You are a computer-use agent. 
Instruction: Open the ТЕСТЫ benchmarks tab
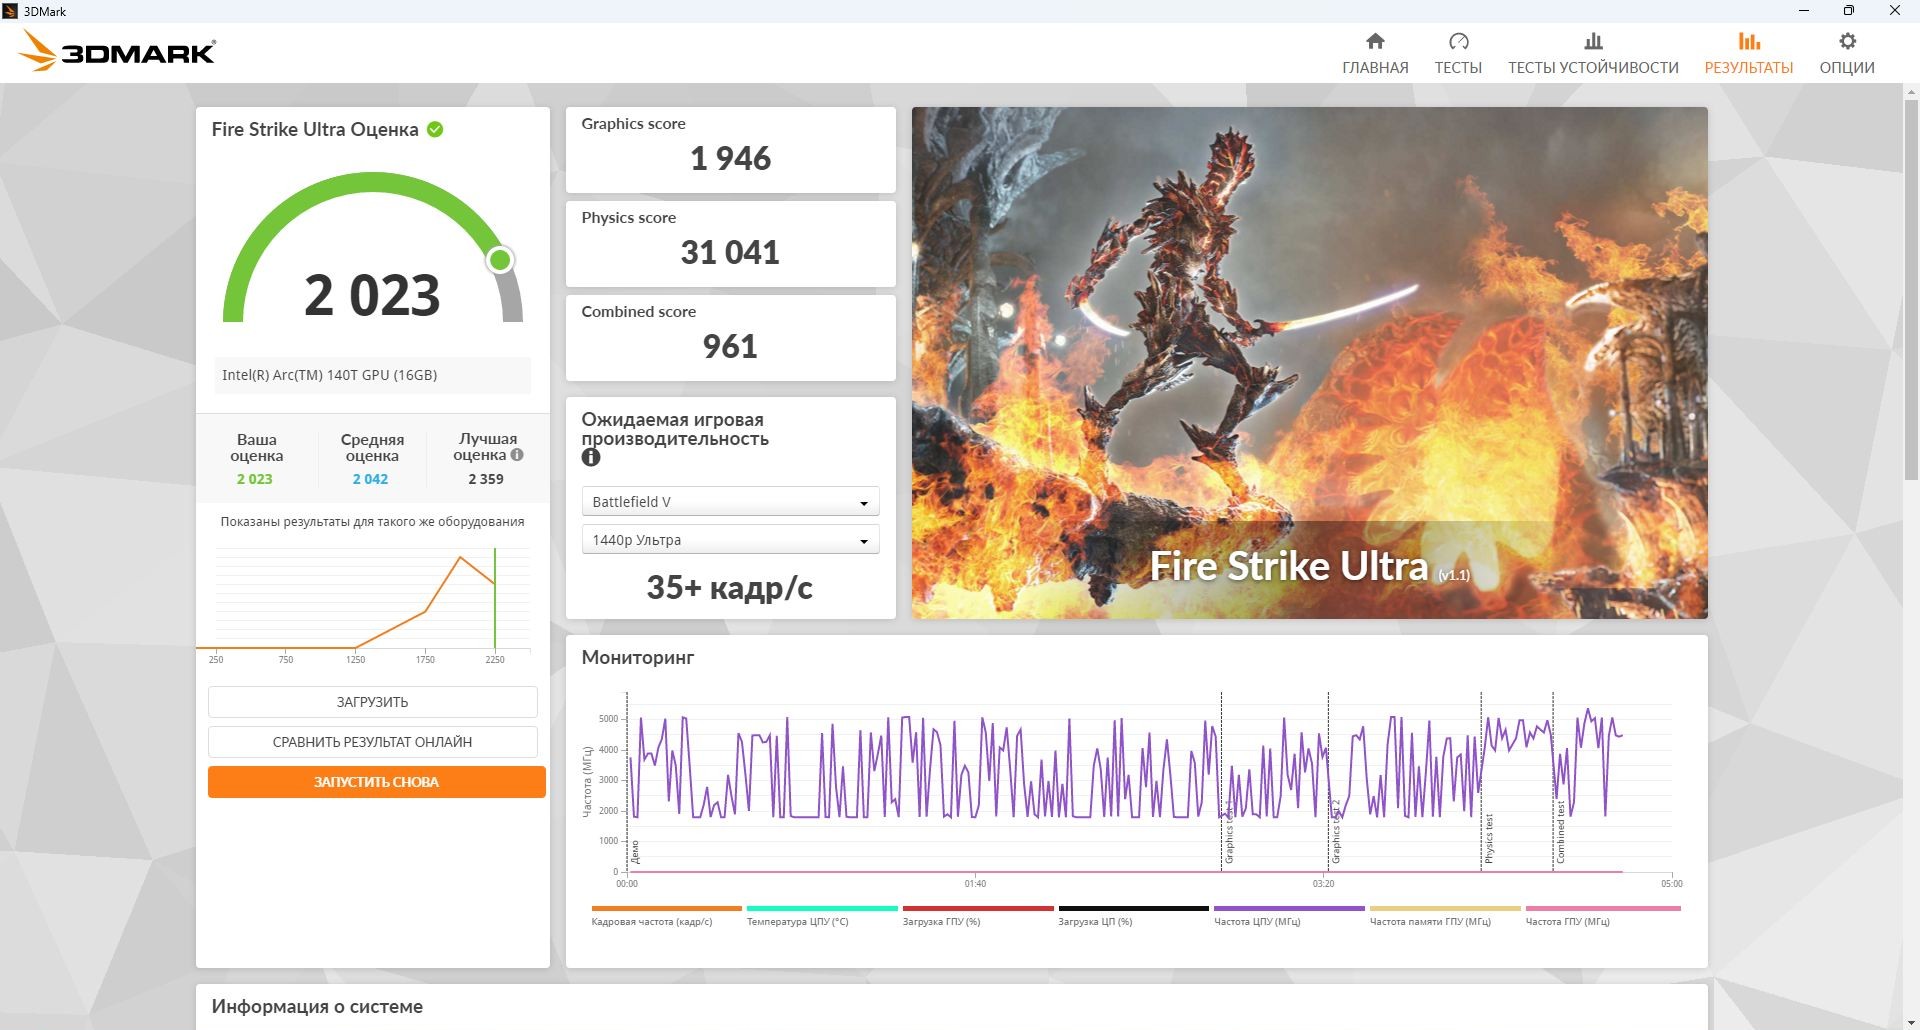tap(1458, 53)
